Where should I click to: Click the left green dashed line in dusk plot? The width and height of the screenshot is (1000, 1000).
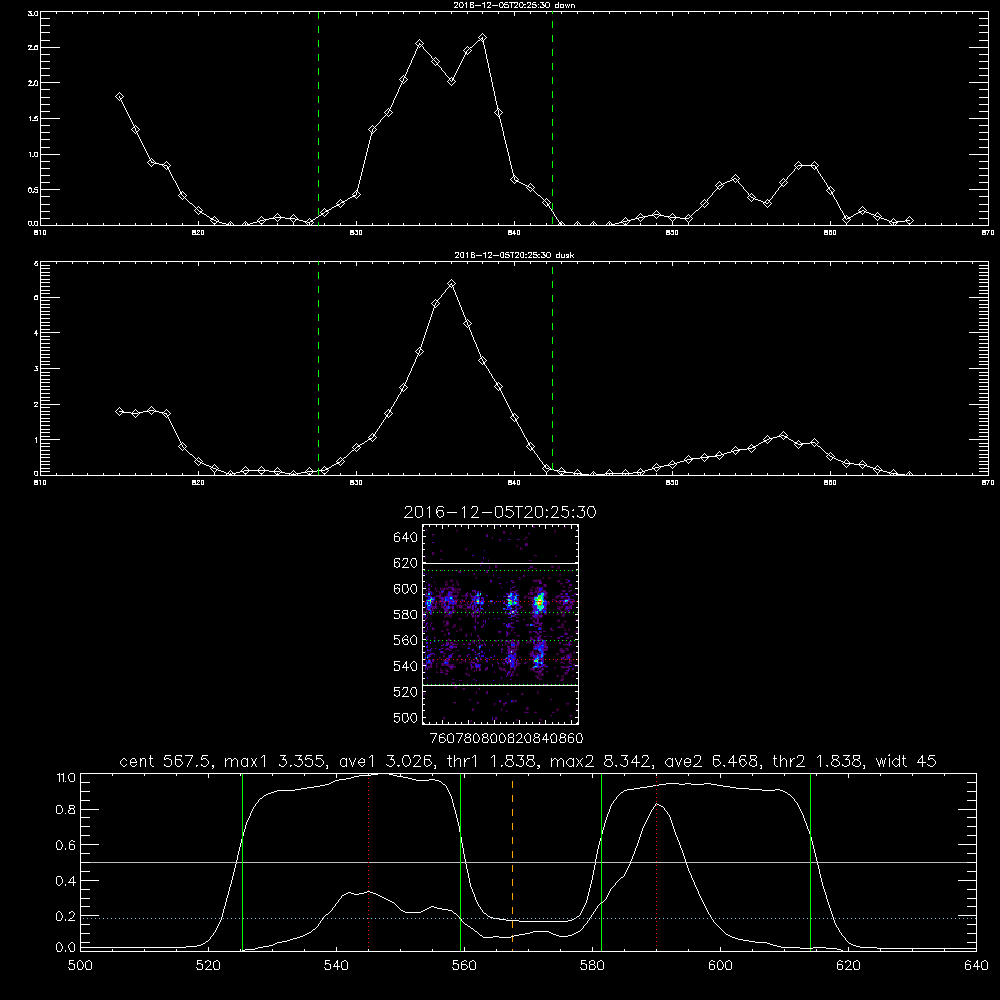pyautogui.click(x=318, y=369)
